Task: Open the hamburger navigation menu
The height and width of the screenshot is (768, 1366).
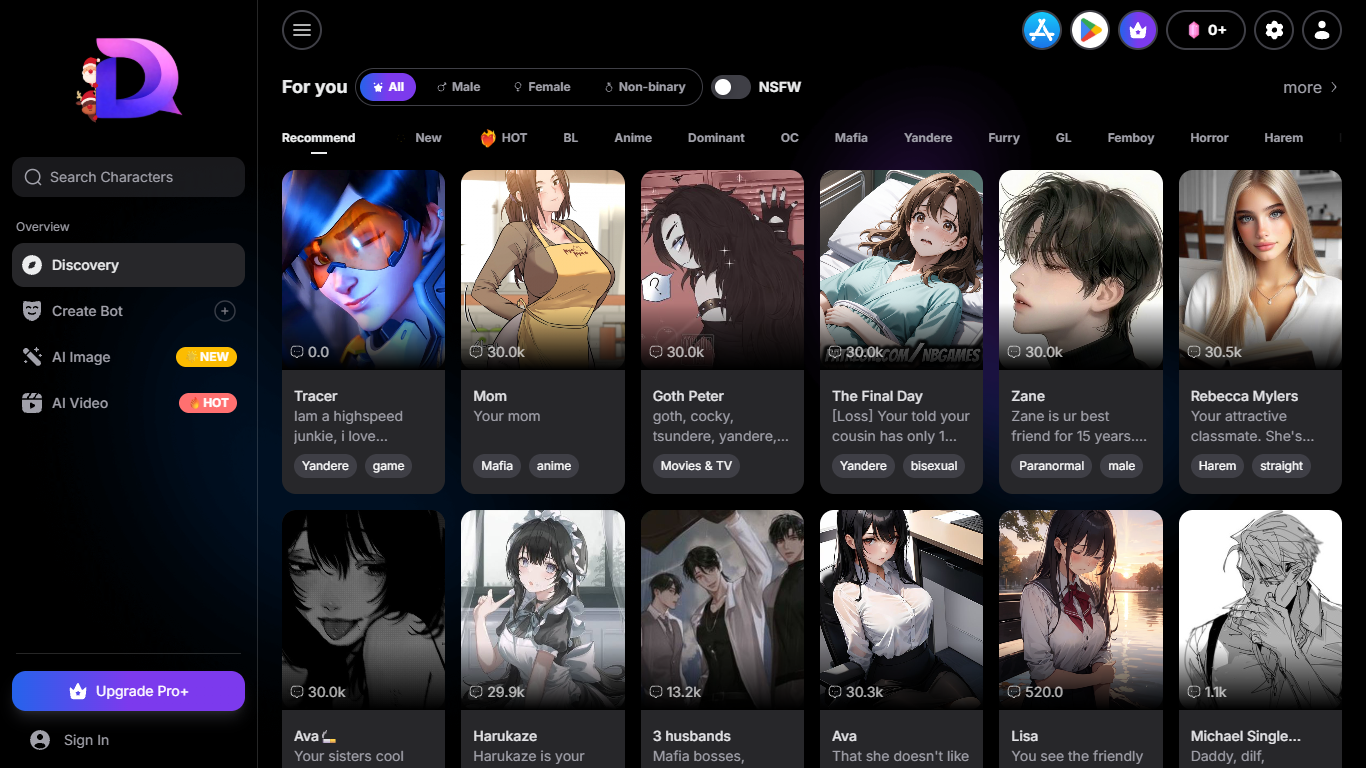Action: (x=301, y=30)
